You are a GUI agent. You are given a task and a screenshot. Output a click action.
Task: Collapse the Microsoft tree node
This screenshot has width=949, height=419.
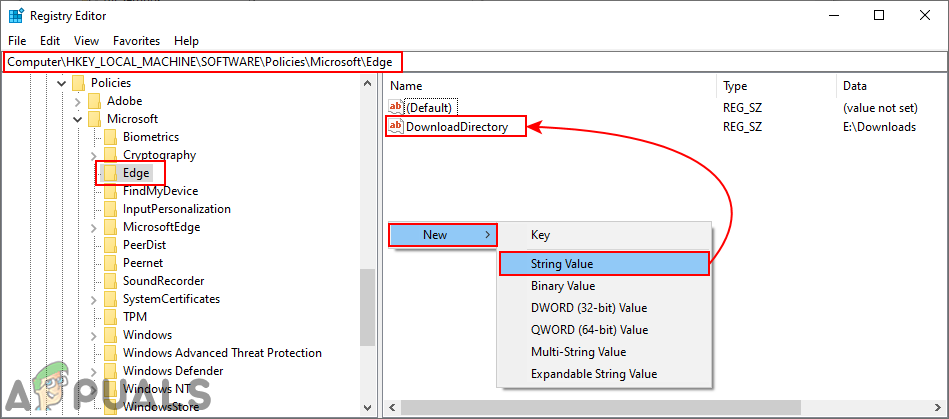point(78,119)
